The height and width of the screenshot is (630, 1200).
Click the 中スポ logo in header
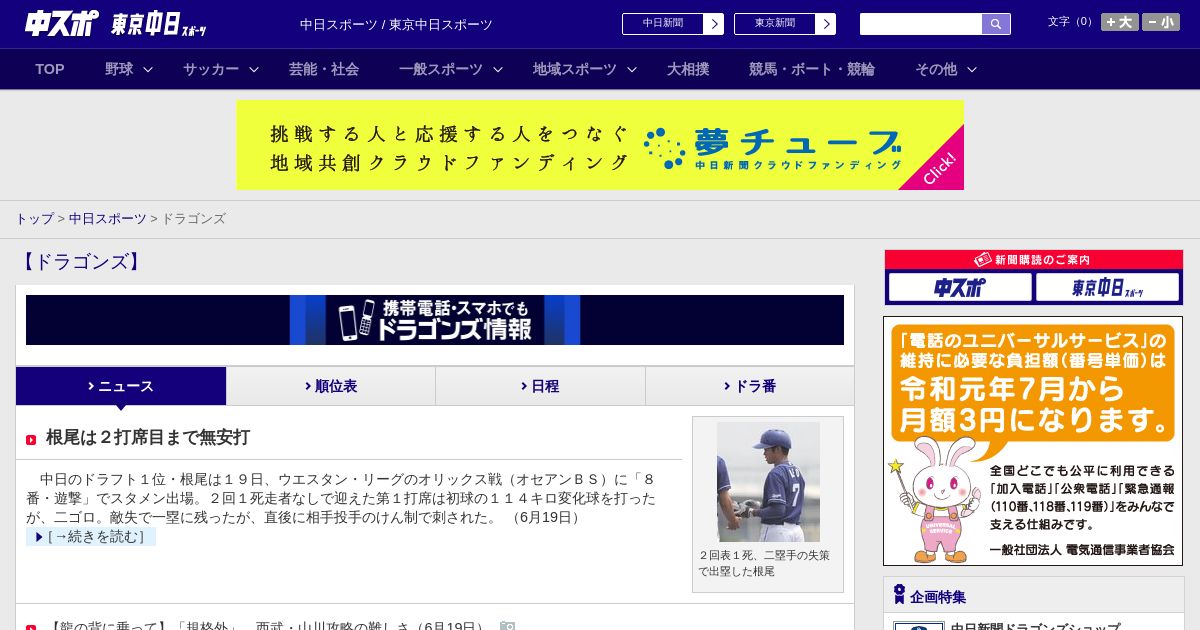click(x=62, y=23)
